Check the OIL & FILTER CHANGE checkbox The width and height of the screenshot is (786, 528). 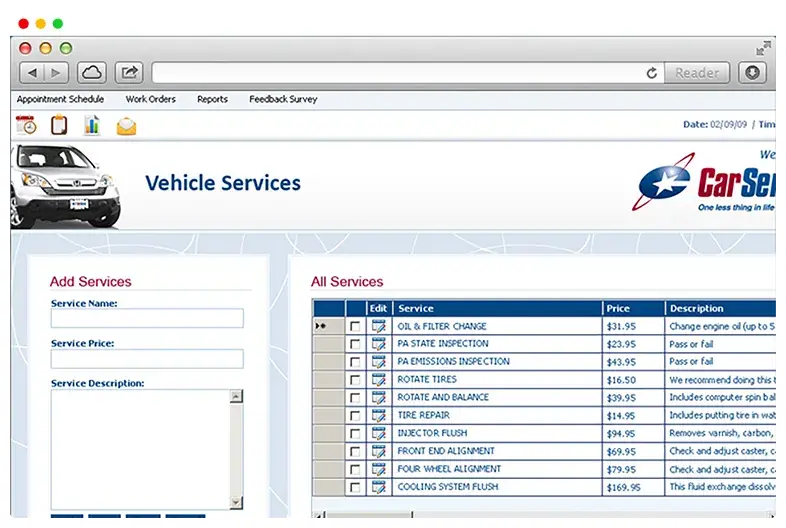click(355, 326)
